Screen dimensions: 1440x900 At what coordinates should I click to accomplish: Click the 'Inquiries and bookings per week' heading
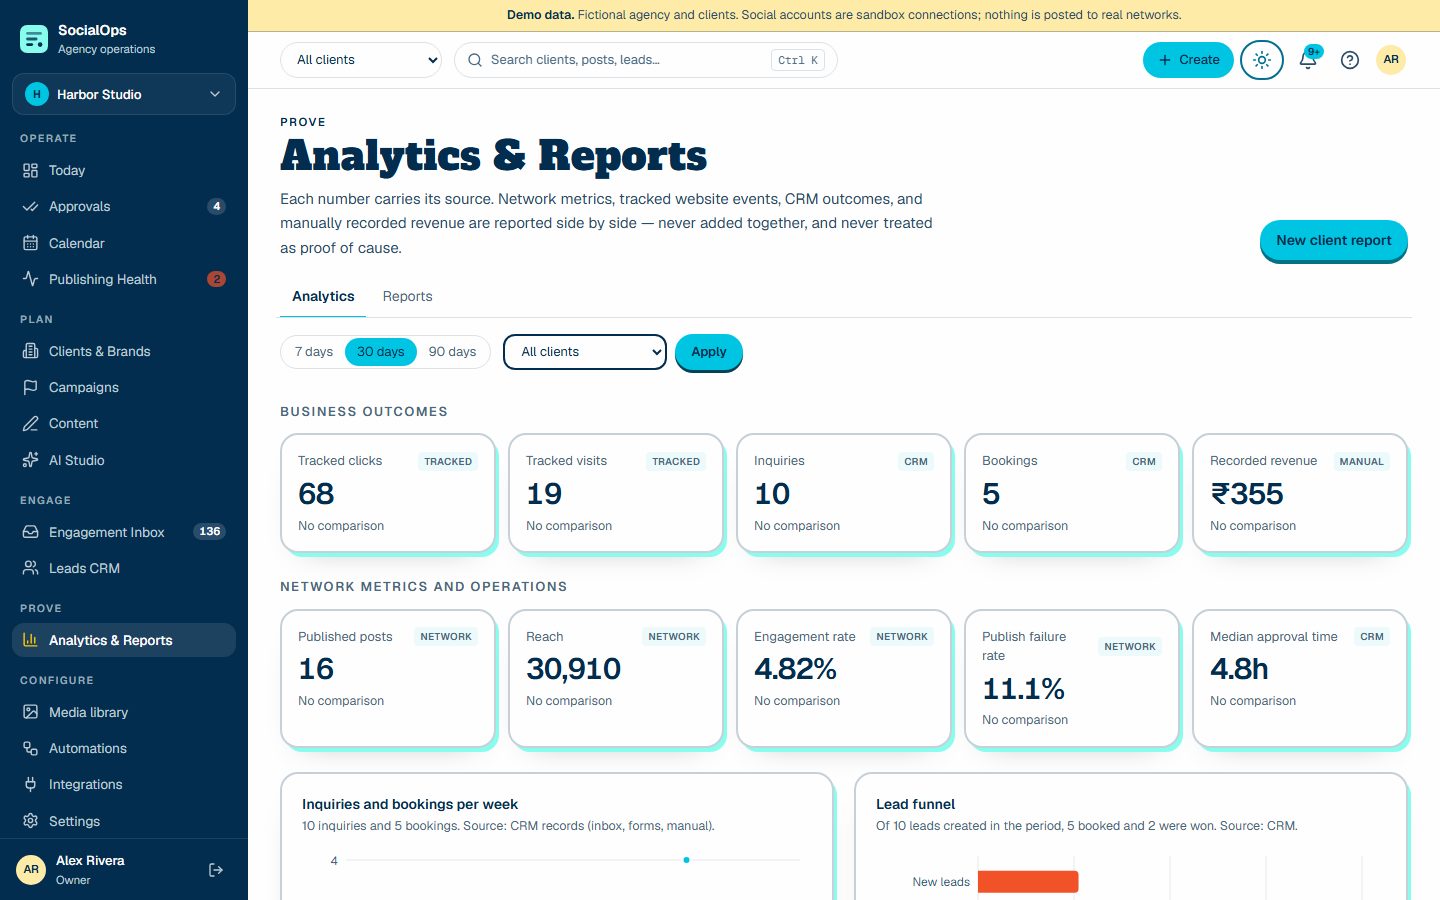tap(410, 804)
